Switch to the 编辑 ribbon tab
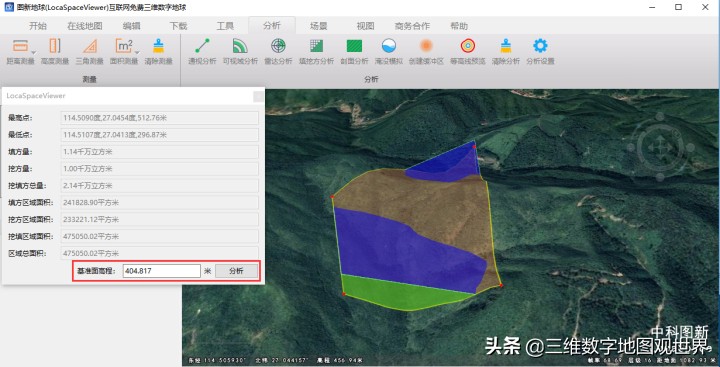Viewport: 720px width, 367px height. pos(131,26)
